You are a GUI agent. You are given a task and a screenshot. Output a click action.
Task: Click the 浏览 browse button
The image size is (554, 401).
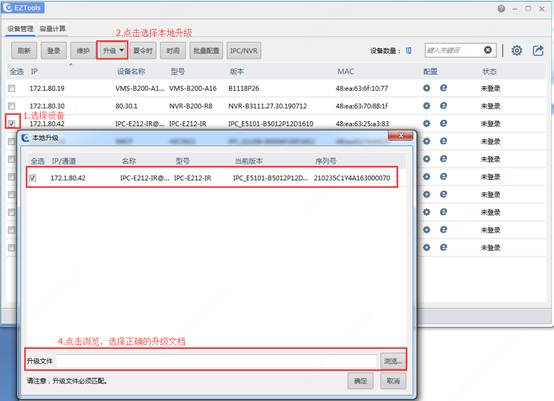pos(393,361)
